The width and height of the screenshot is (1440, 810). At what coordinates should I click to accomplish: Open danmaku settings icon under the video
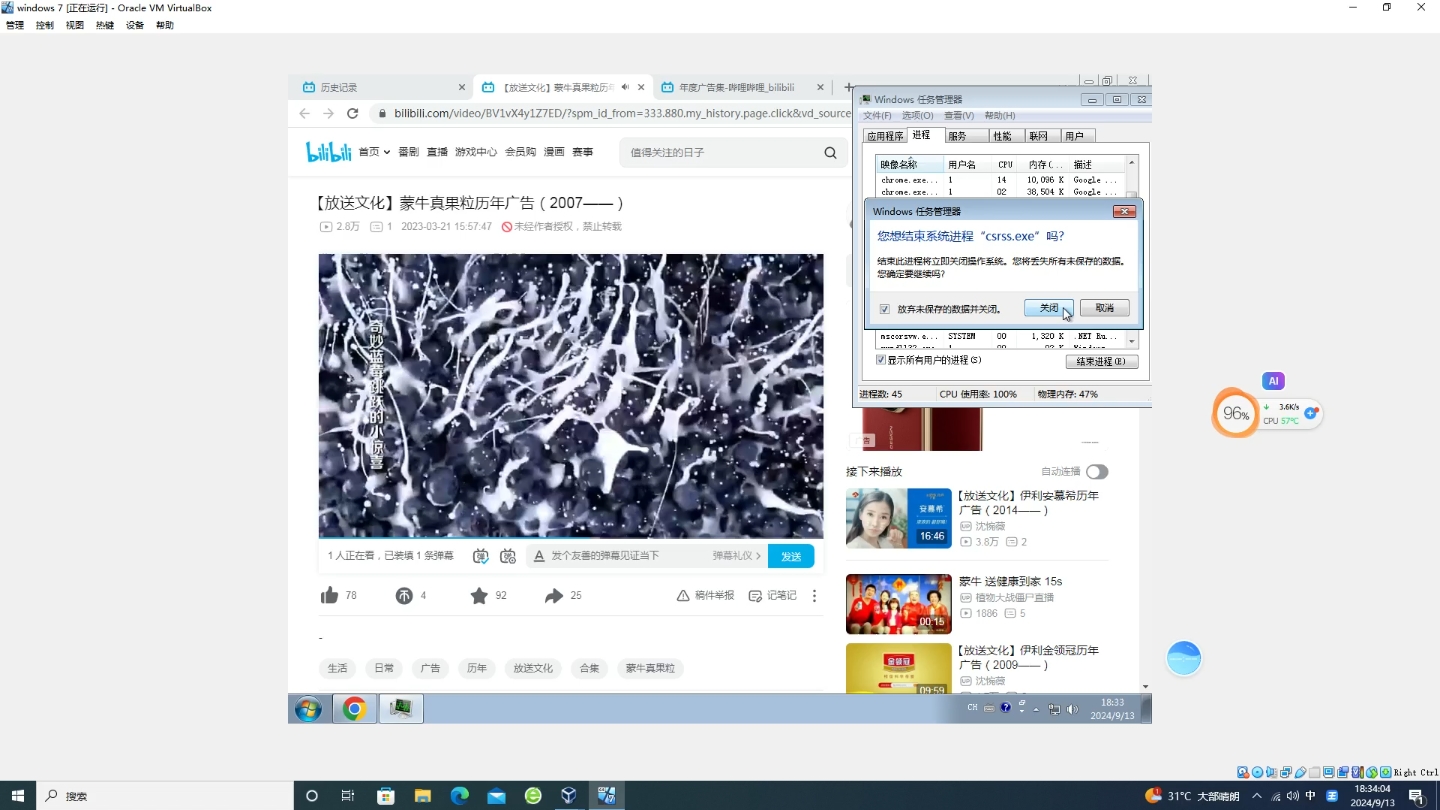point(508,556)
